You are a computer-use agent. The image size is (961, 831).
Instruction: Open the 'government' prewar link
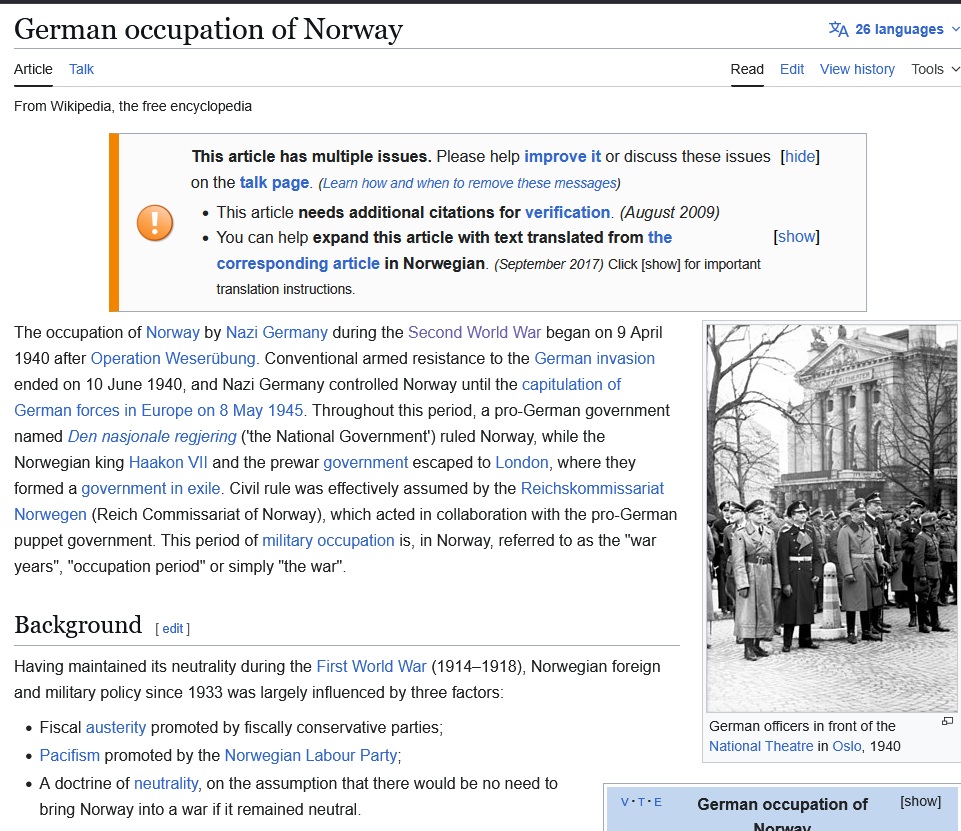[x=365, y=462]
